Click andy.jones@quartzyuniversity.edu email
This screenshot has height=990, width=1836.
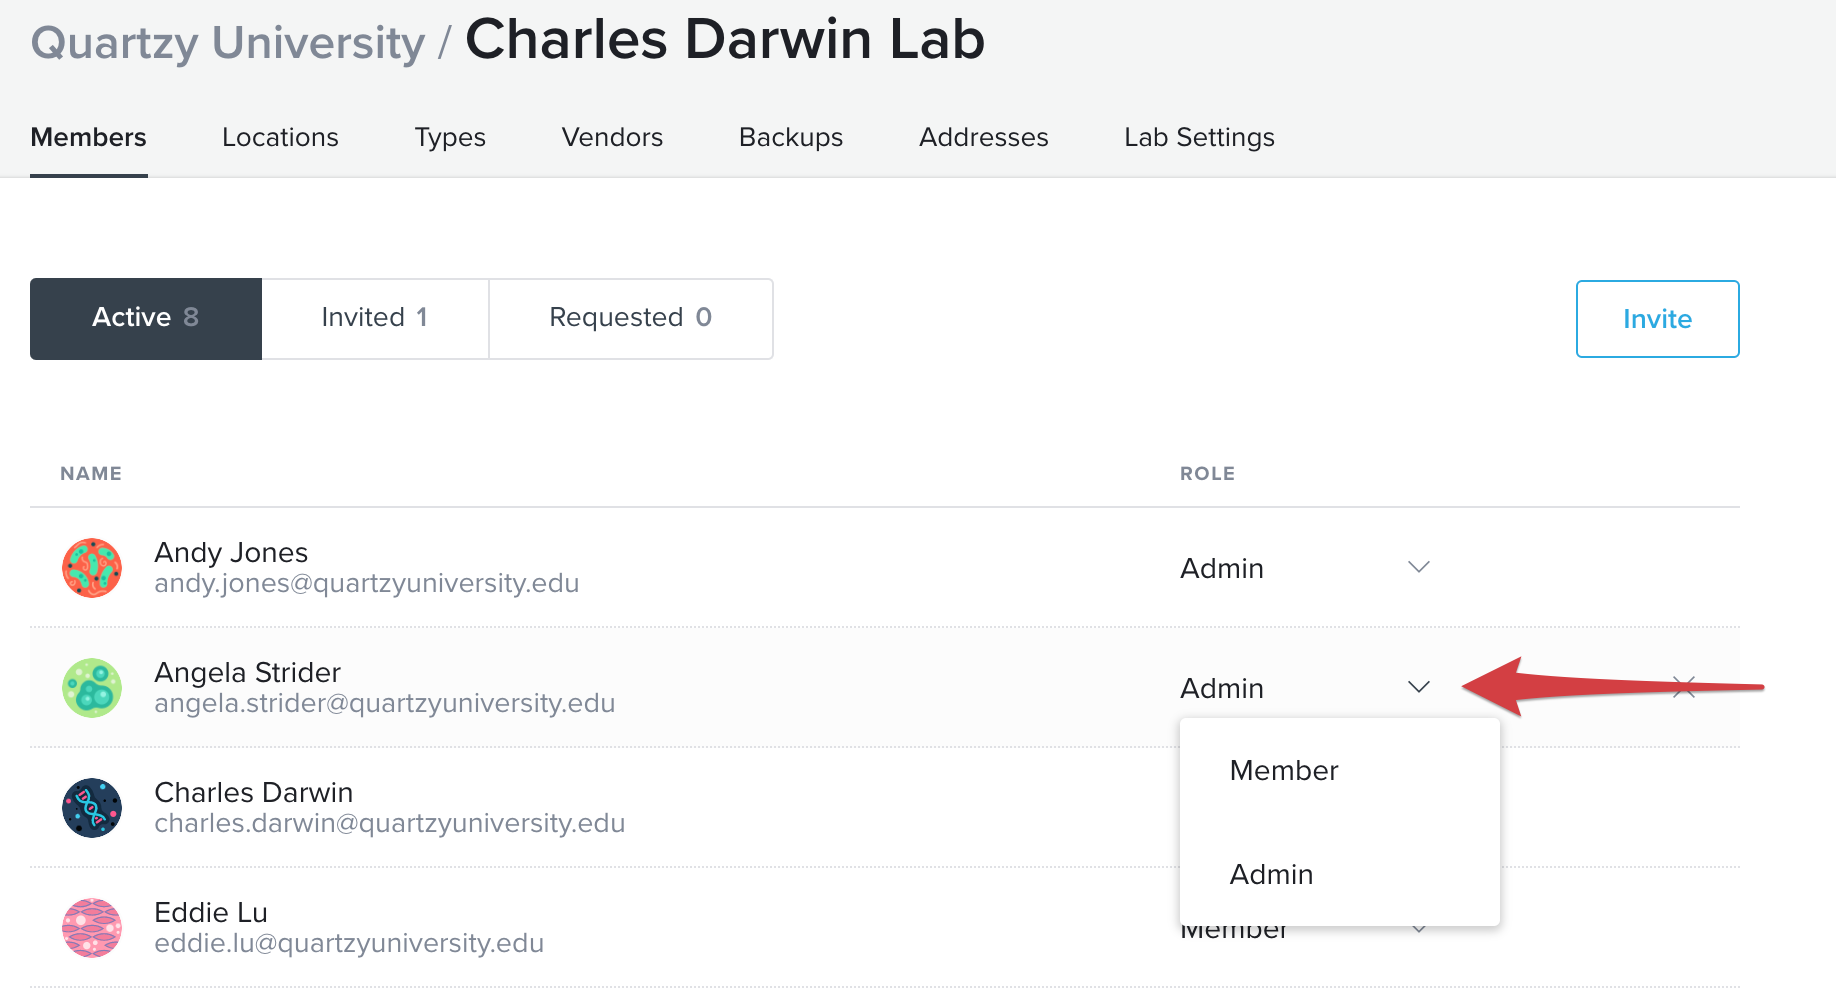(367, 583)
